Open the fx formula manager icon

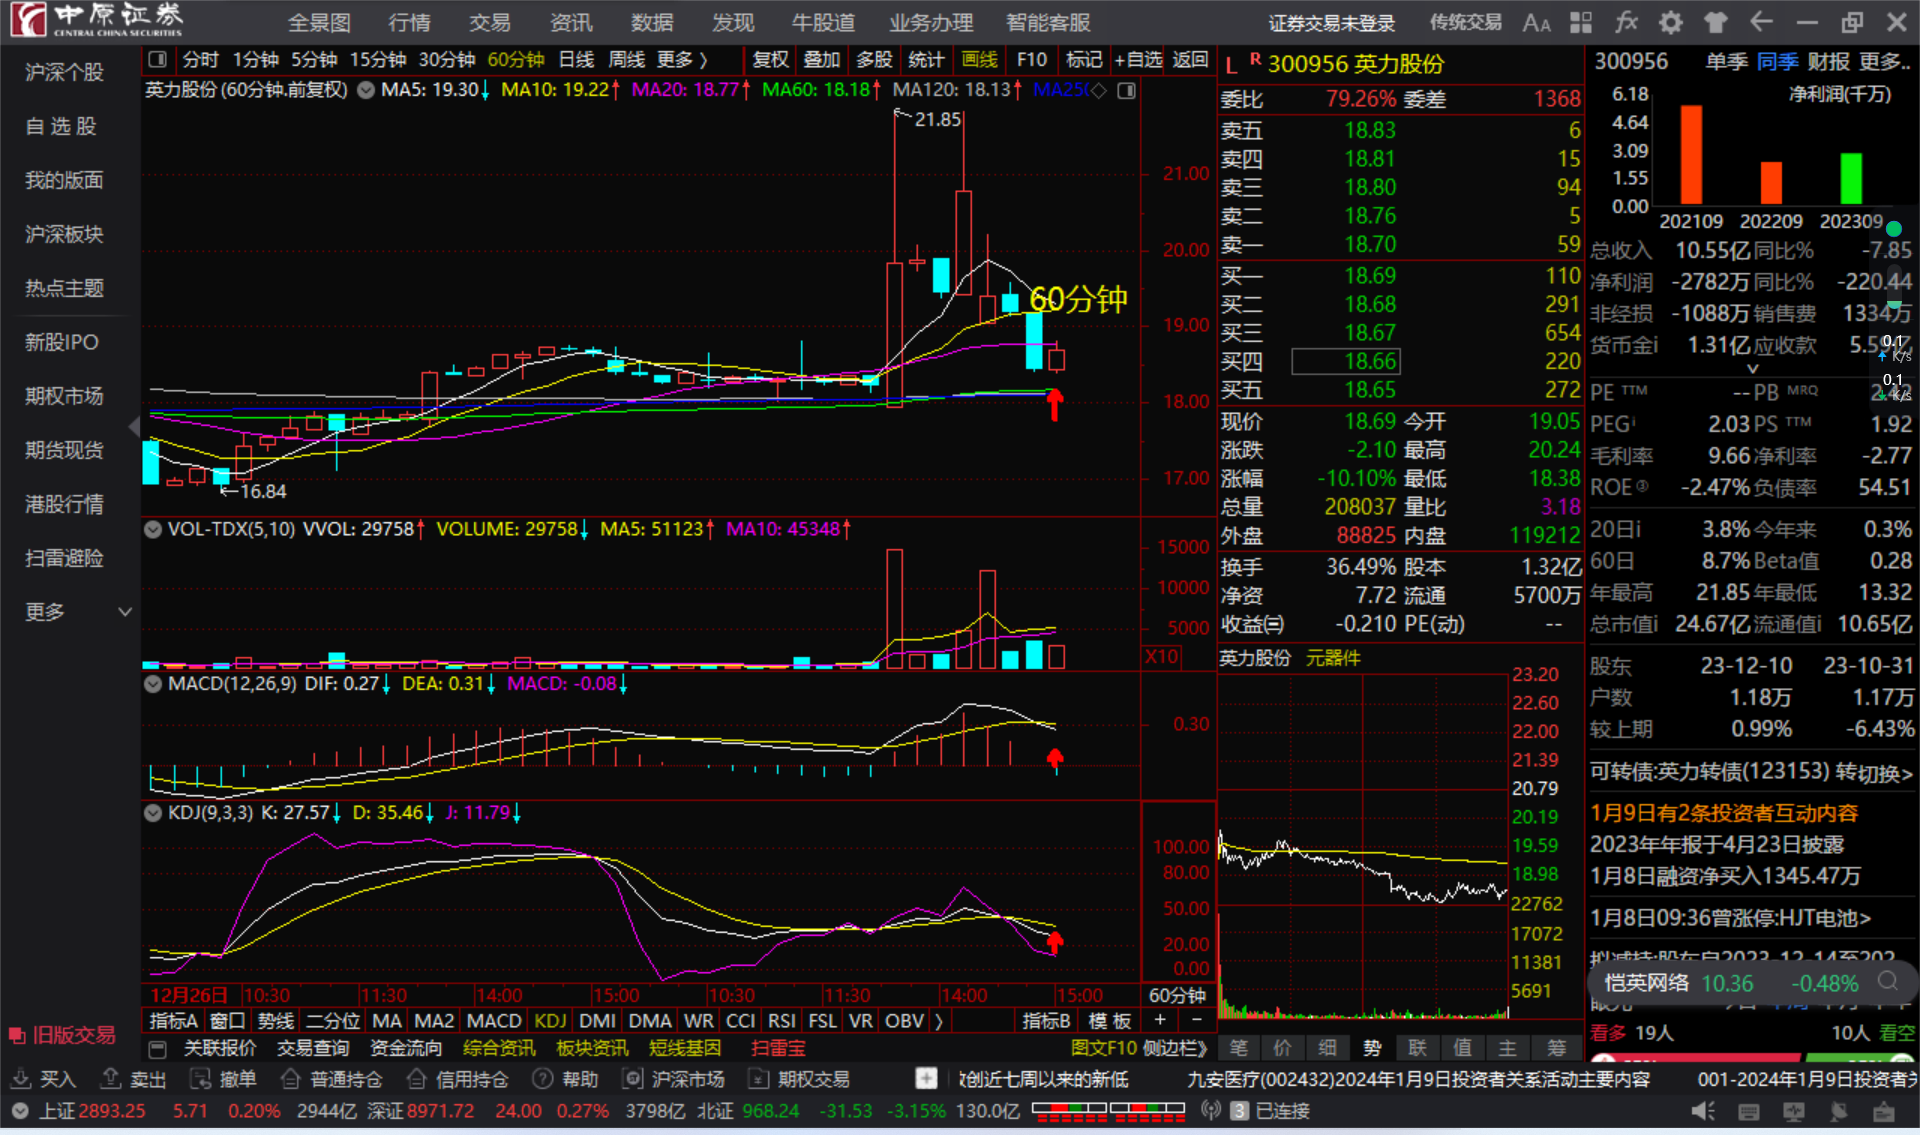(1626, 22)
